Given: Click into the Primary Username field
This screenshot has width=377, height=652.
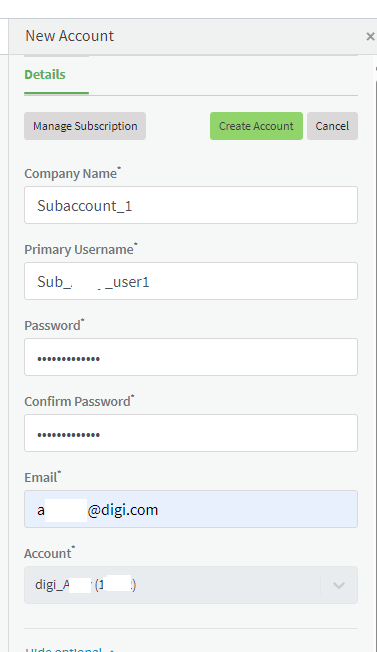Looking at the screenshot, I should (x=191, y=281).
